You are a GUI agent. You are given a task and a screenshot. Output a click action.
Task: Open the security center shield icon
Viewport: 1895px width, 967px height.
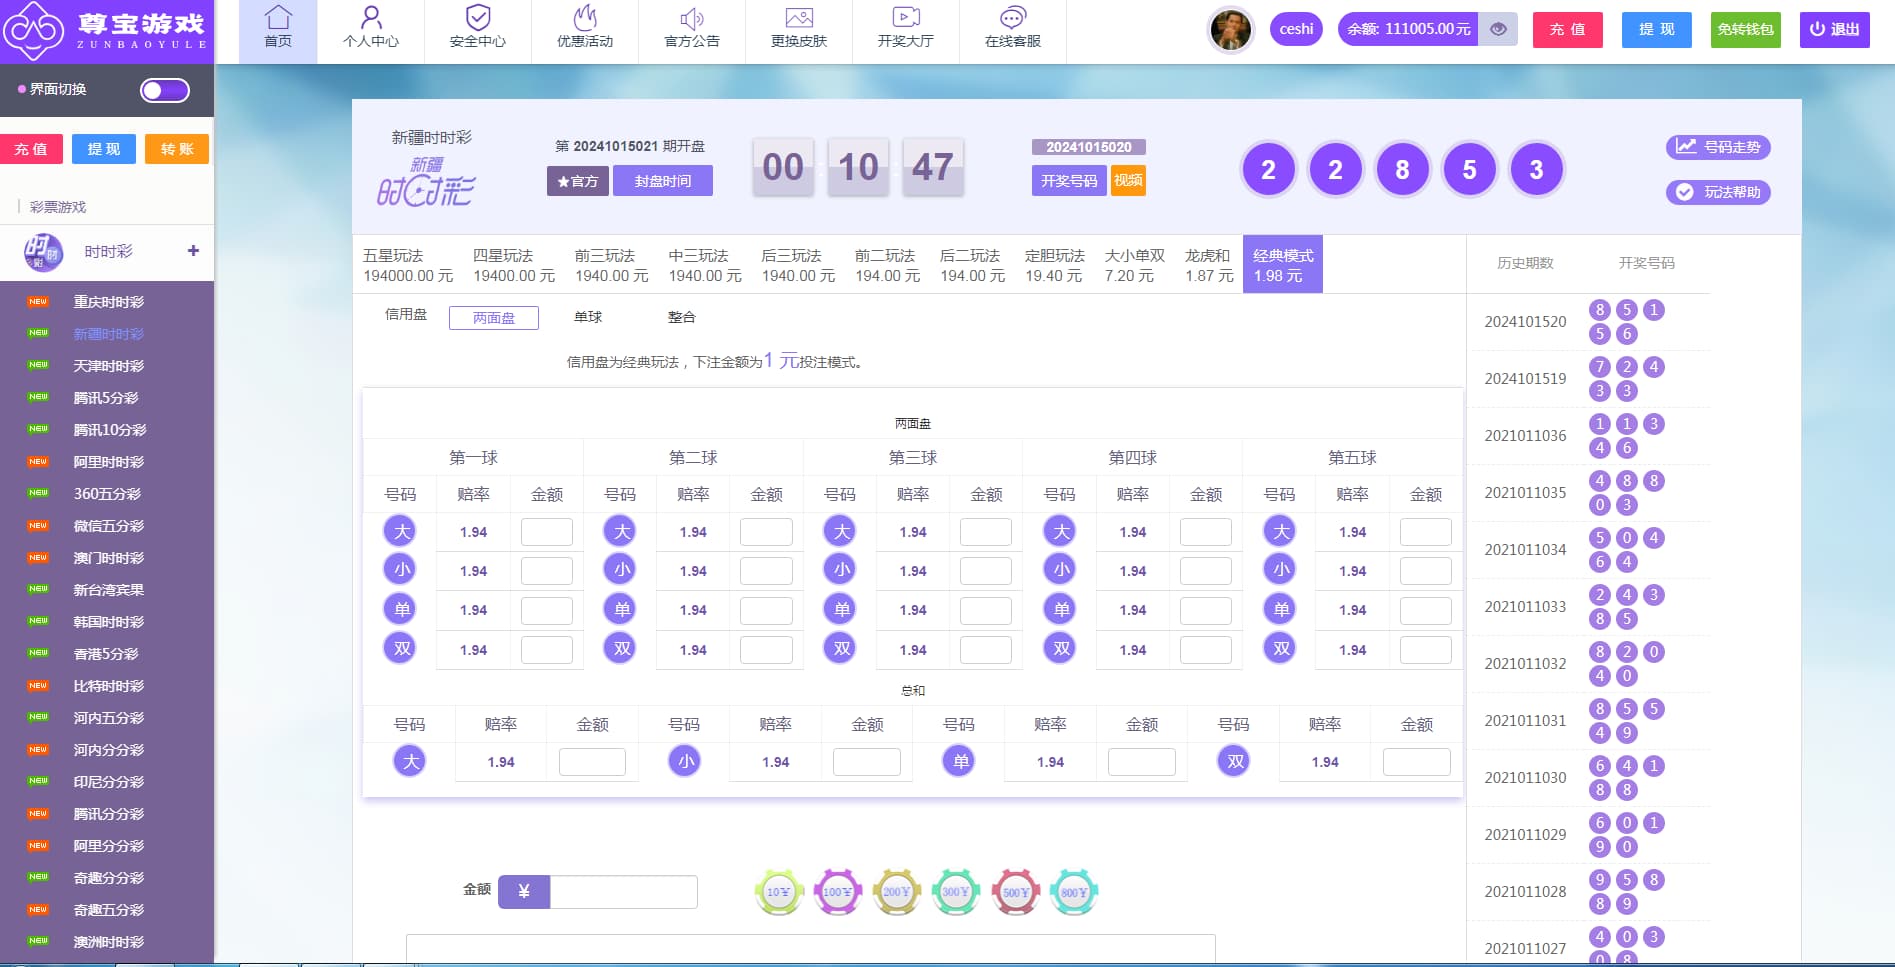(x=478, y=18)
